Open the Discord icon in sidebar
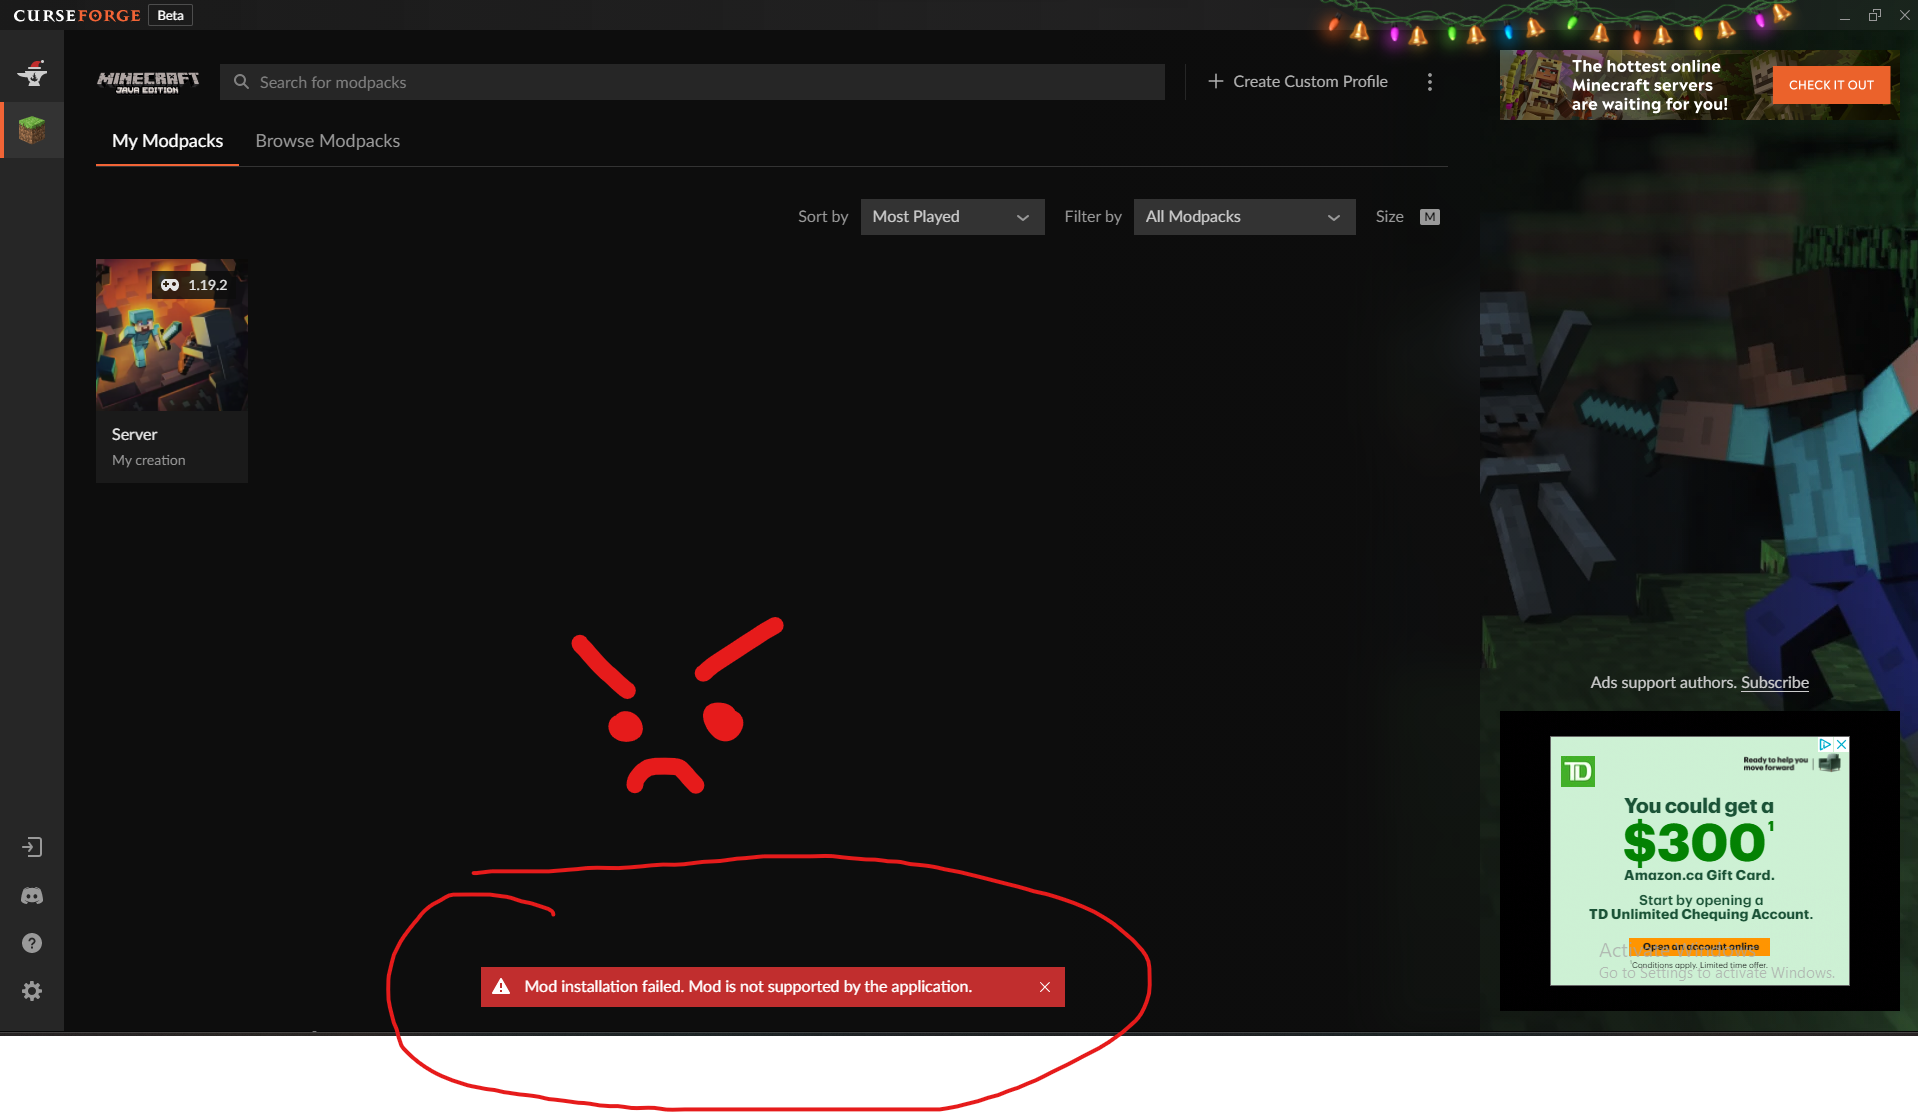This screenshot has height=1113, width=1918. coord(32,896)
